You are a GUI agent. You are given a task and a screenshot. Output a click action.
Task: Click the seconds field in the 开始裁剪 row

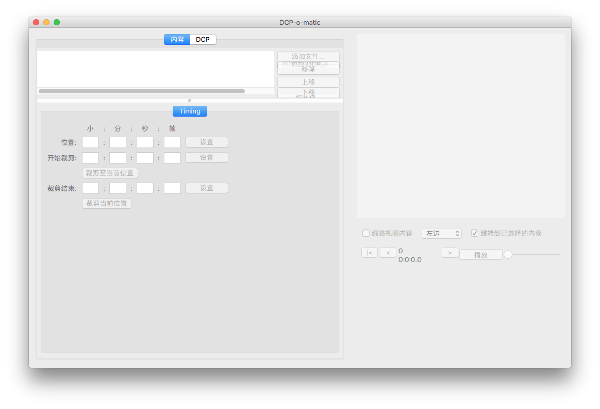(x=145, y=158)
